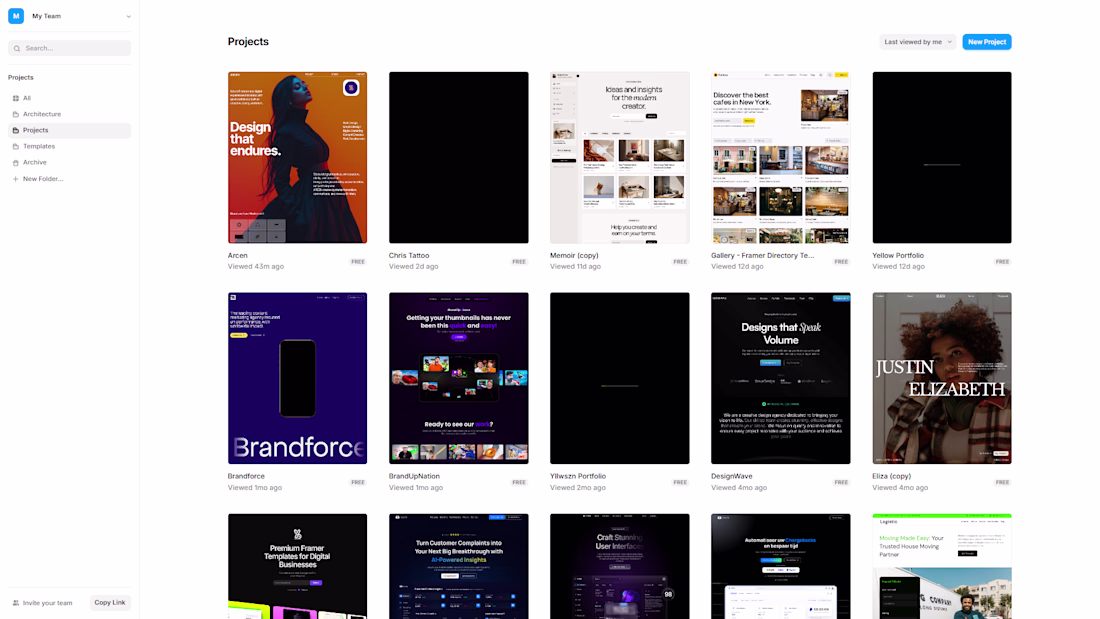Click the Archive box icon
The image size is (1100, 619).
coord(15,163)
